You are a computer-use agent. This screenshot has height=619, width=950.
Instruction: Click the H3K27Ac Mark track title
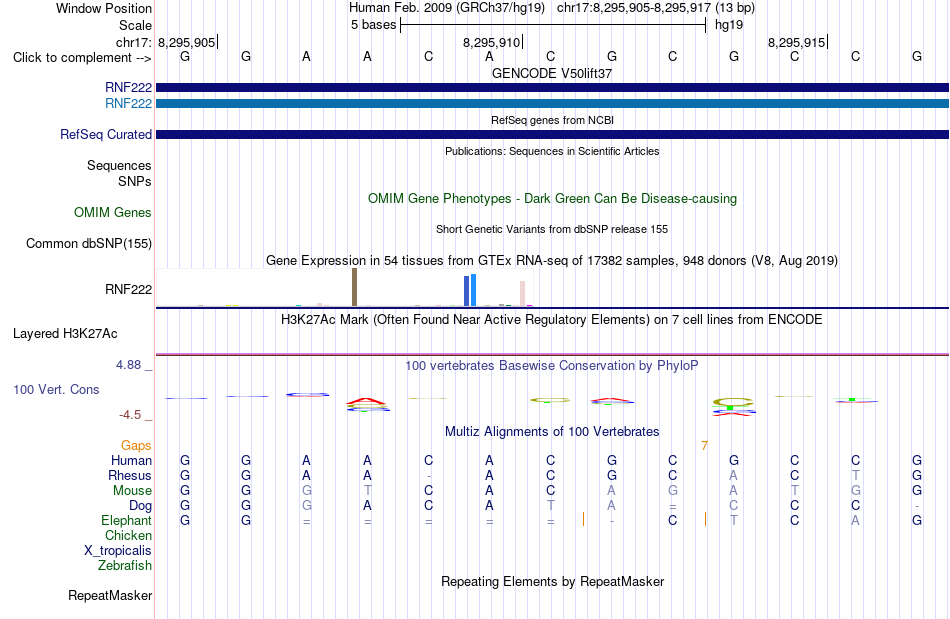pyautogui.click(x=552, y=319)
